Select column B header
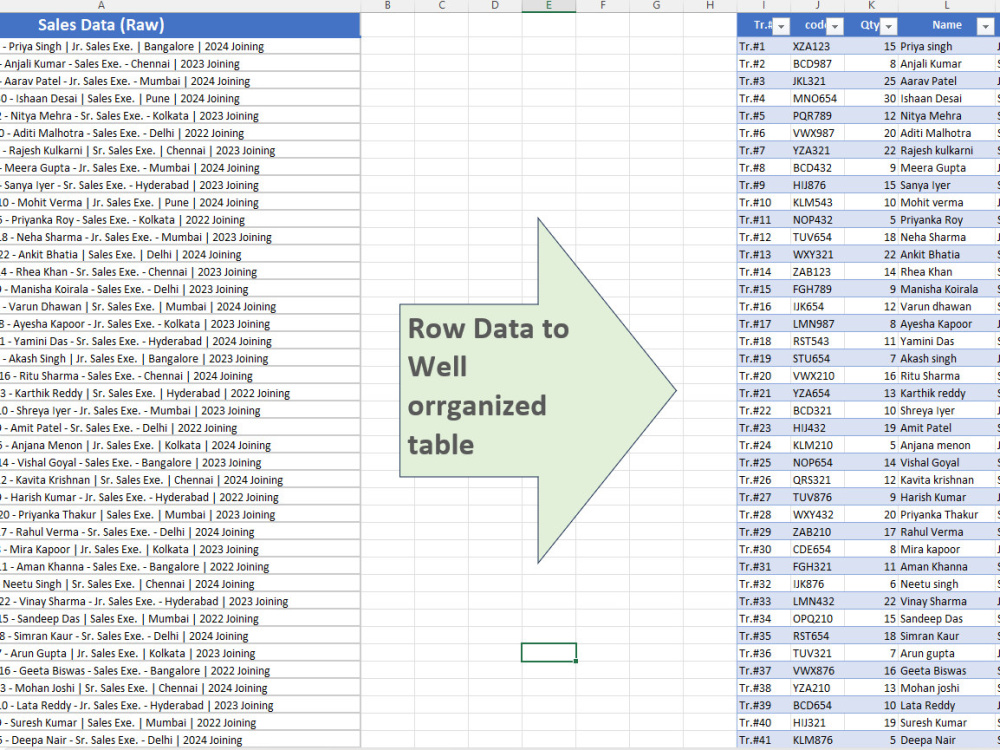The height and width of the screenshot is (750, 1000). click(387, 6)
